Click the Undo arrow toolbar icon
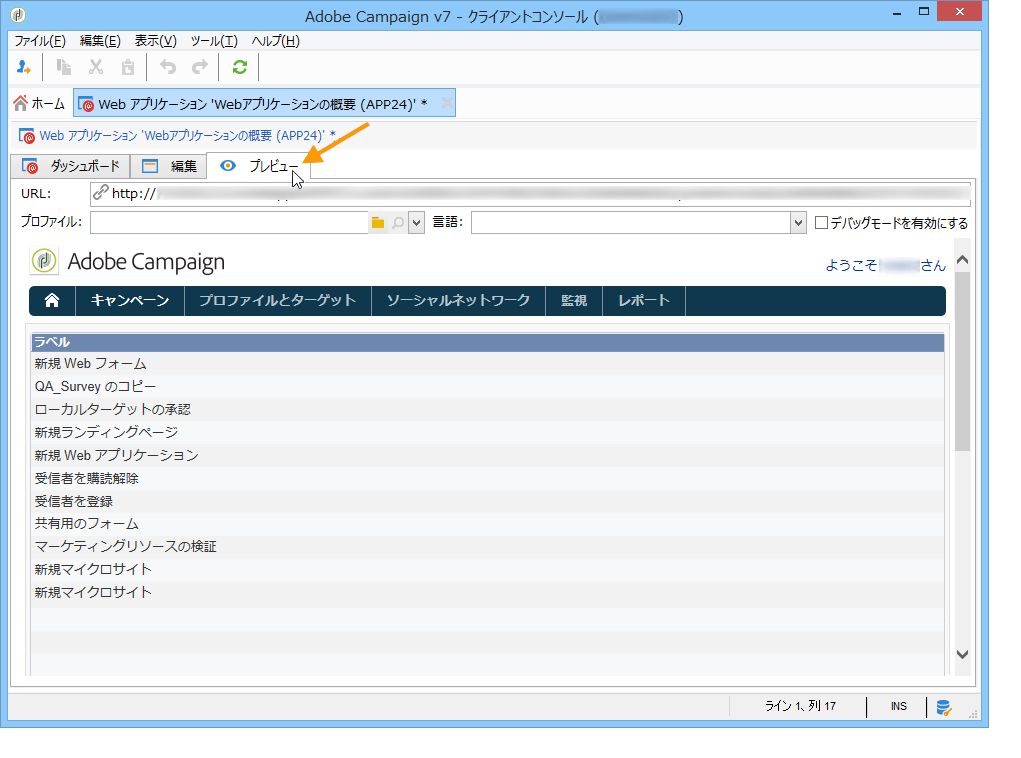 point(168,67)
